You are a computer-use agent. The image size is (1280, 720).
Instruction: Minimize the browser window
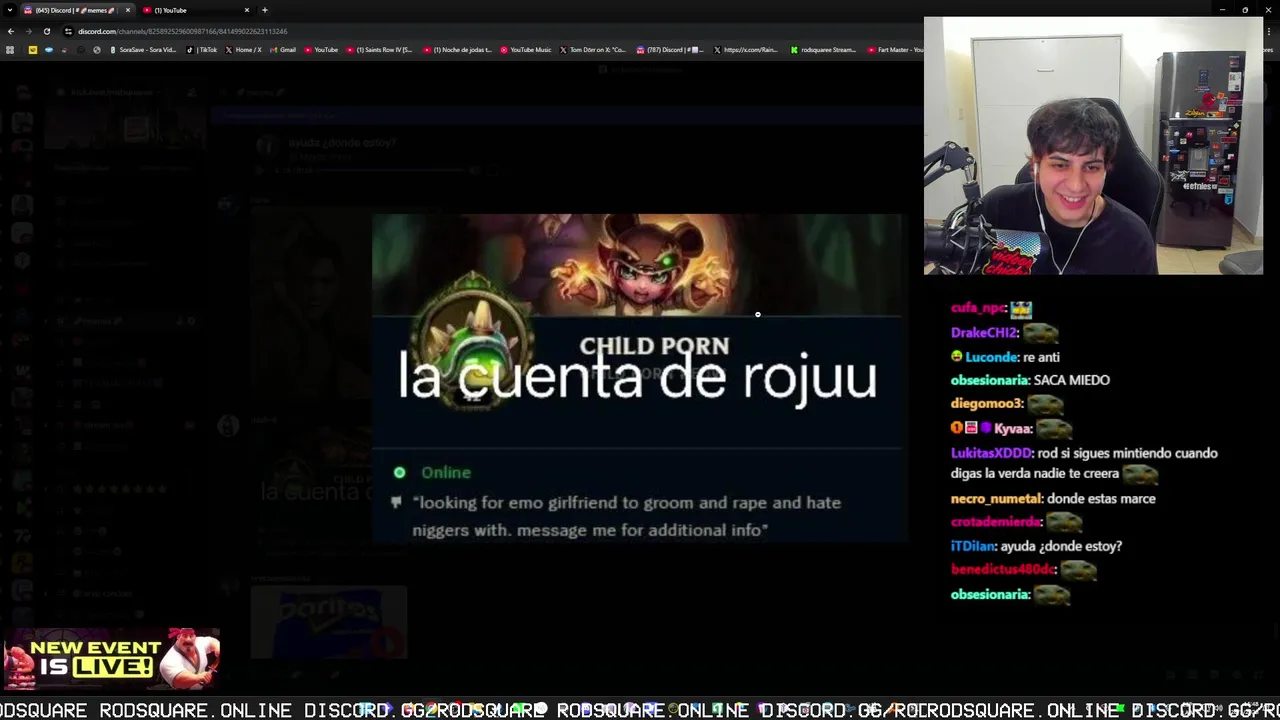pos(1222,10)
